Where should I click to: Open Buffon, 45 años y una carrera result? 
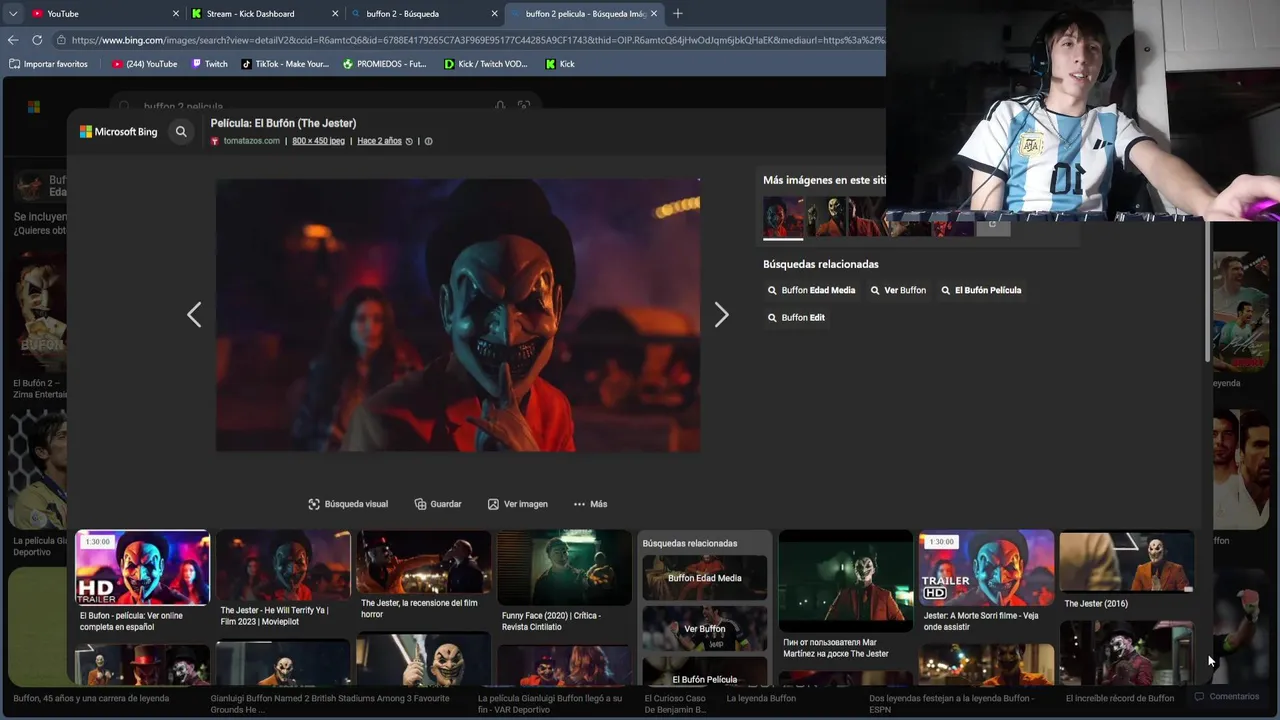[x=91, y=698]
